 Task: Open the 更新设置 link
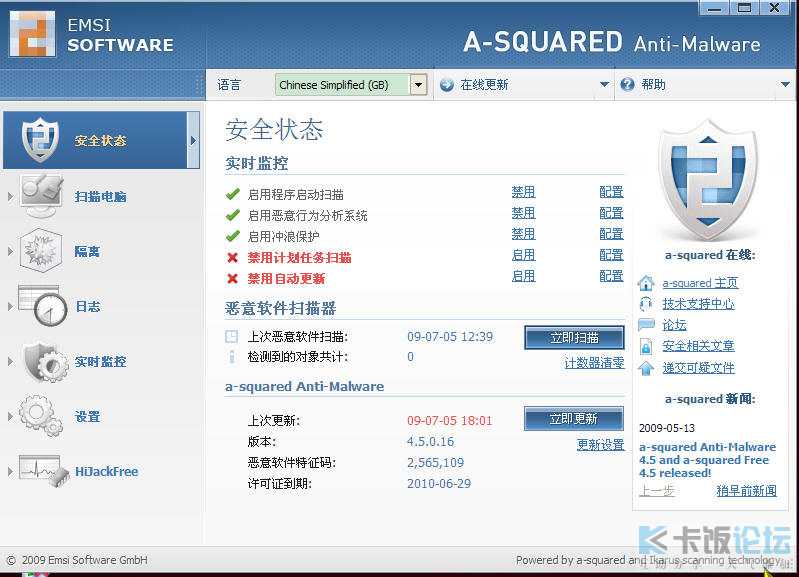pyautogui.click(x=600, y=445)
